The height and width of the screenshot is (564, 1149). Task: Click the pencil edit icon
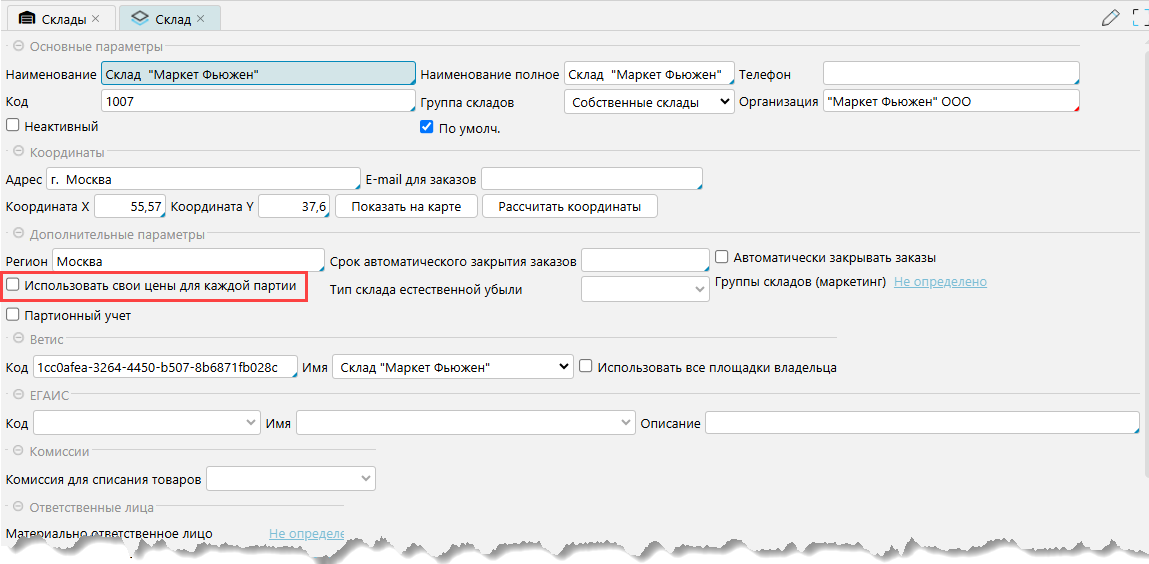click(1110, 17)
